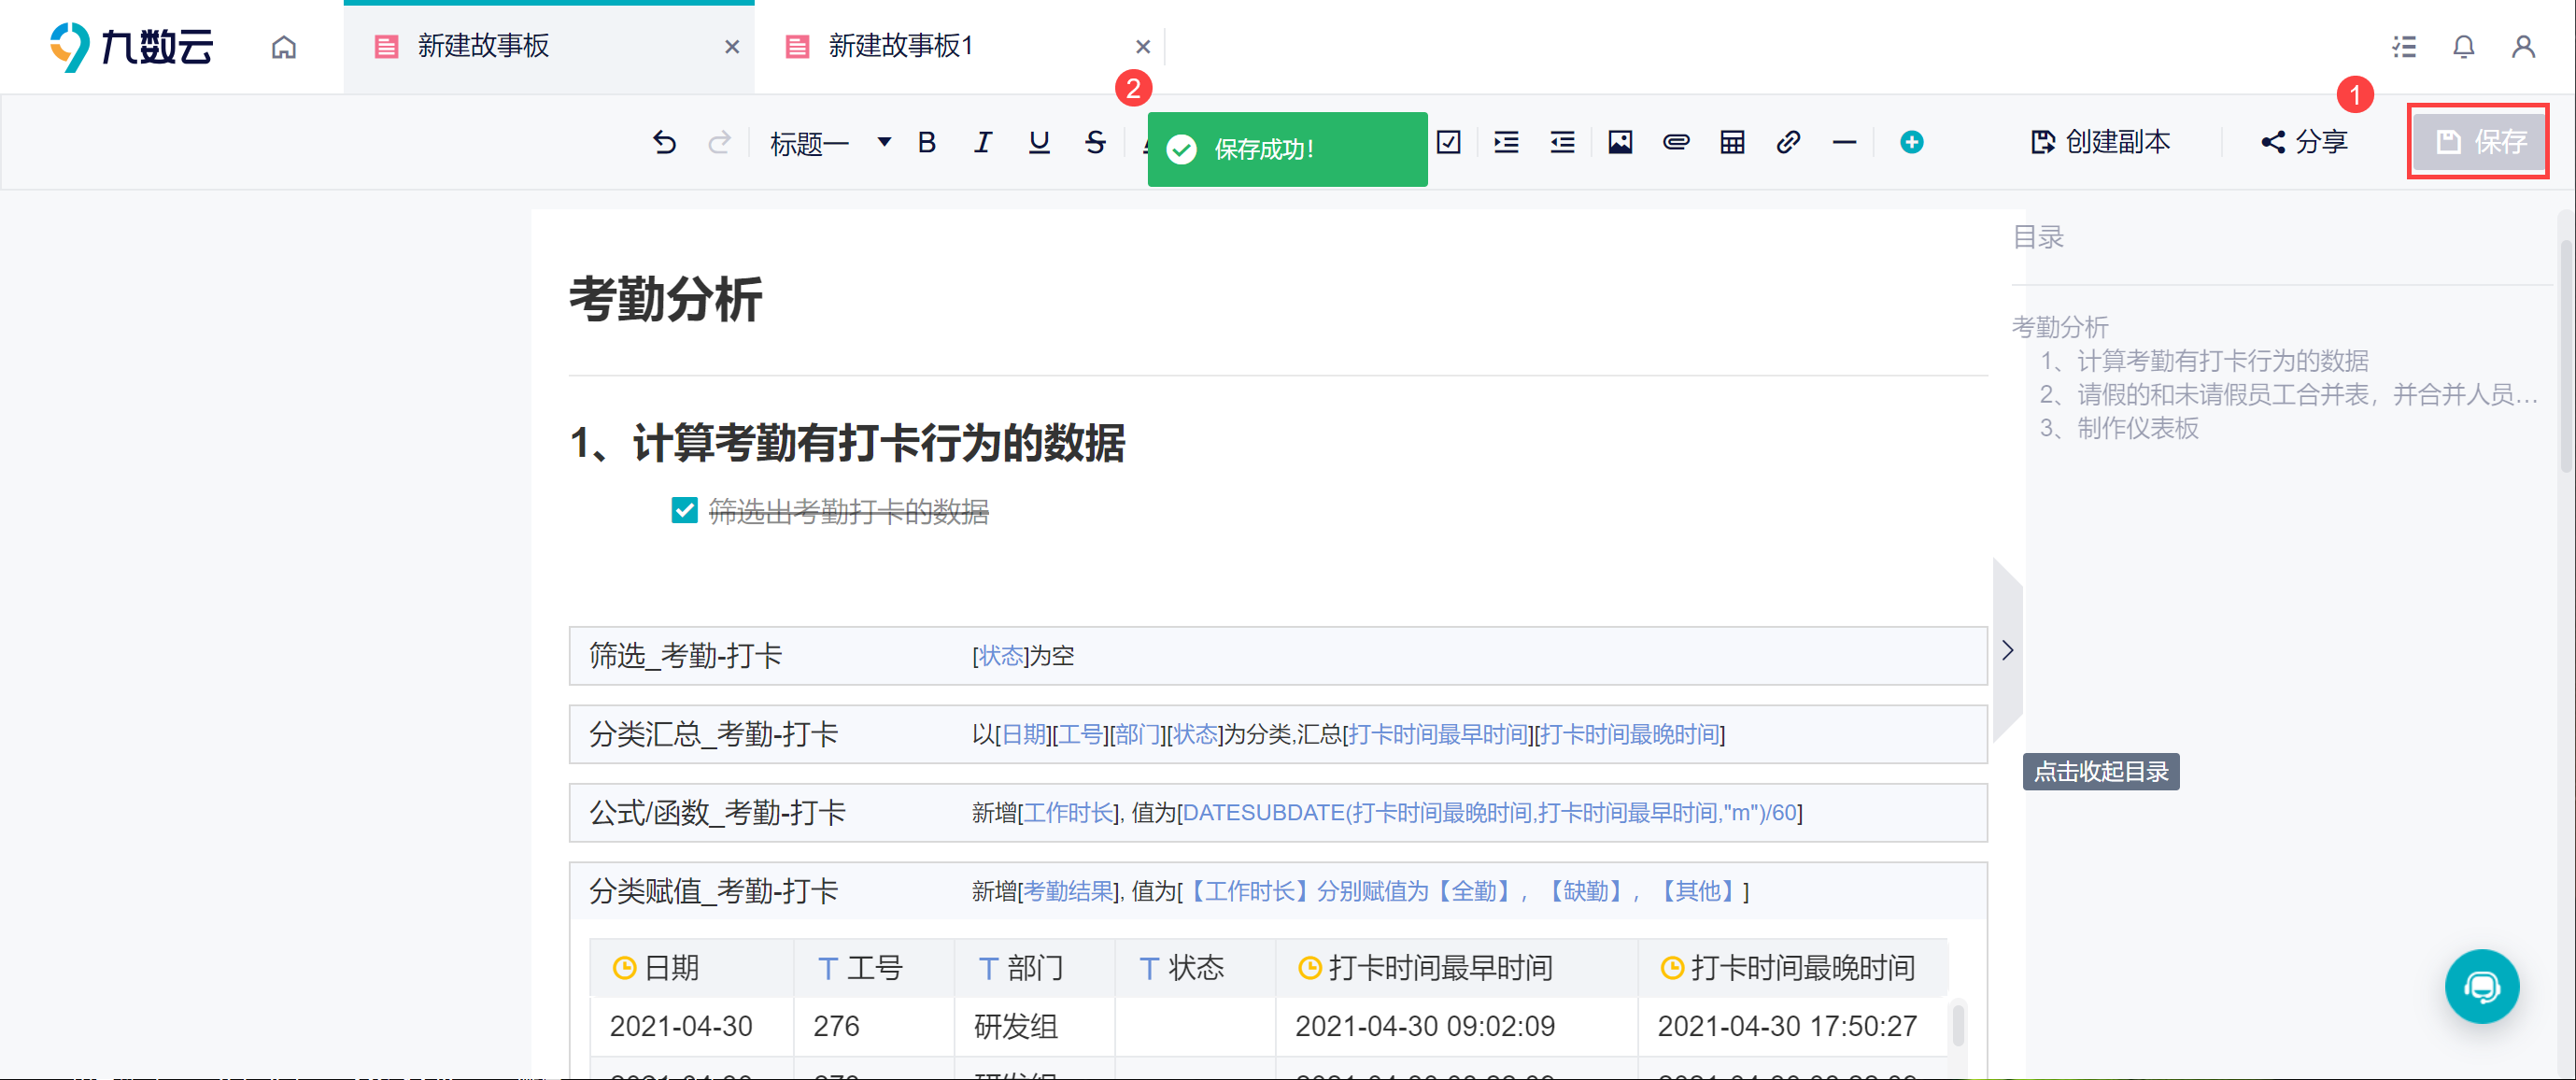2576x1080 pixels.
Task: Switch to the 新建故事板1 tab
Action: 899,46
